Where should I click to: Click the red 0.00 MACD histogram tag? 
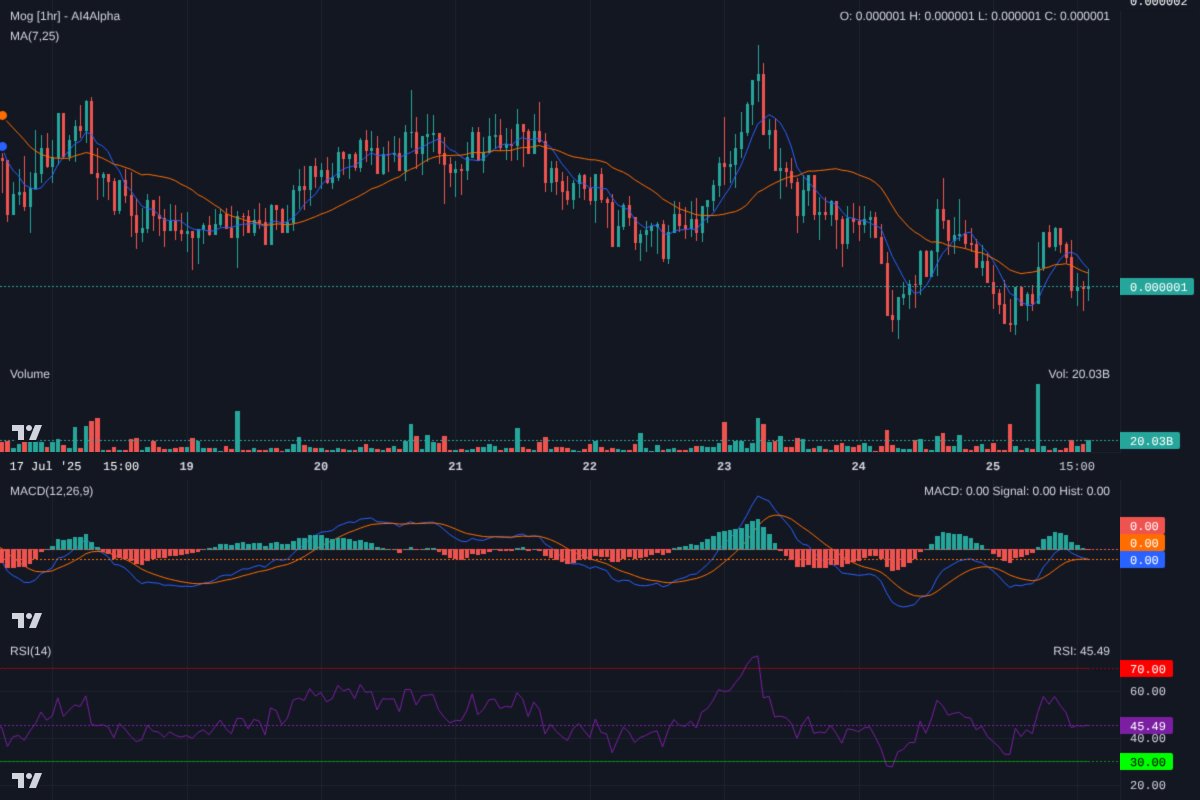(x=1143, y=526)
